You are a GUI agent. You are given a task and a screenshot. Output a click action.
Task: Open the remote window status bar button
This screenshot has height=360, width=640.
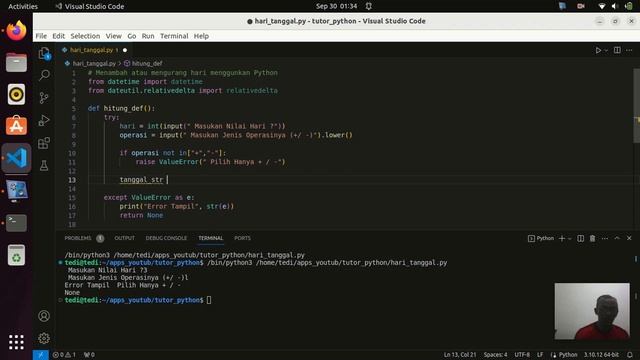[x=40, y=355]
